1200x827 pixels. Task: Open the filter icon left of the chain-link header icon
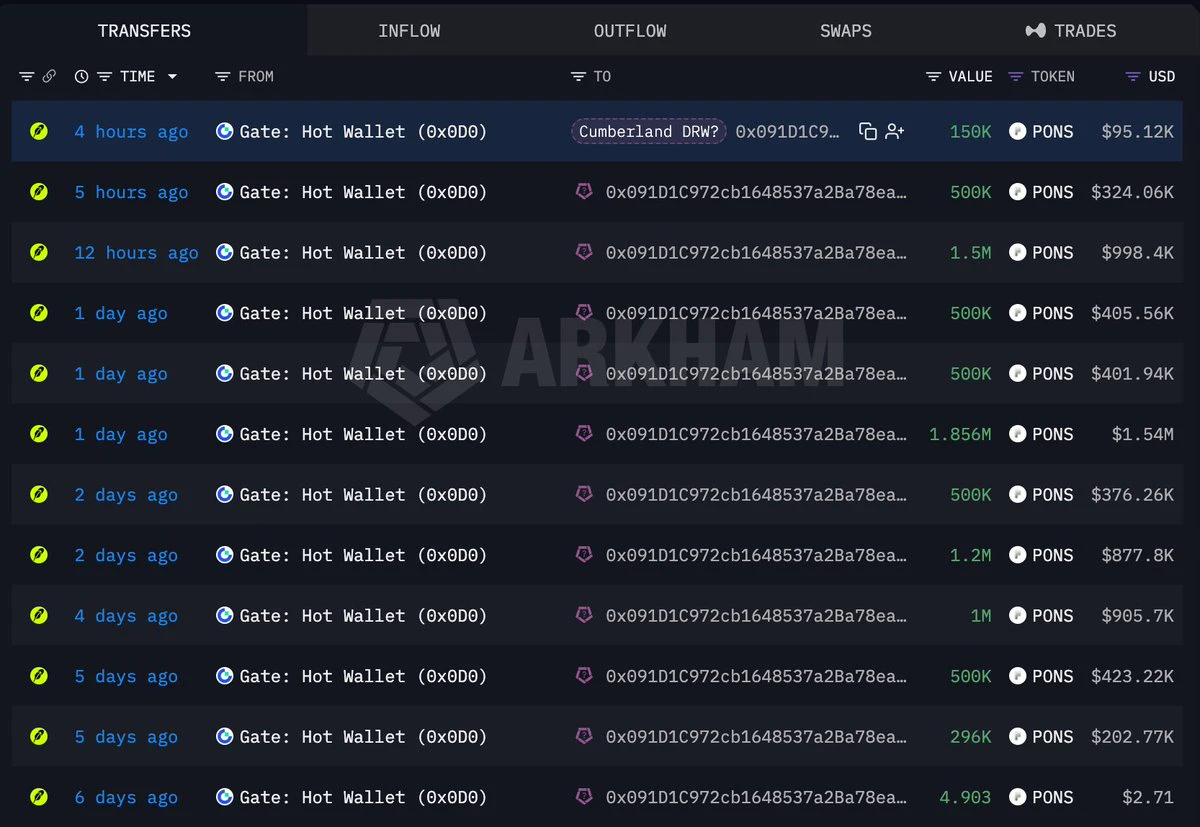(27, 77)
